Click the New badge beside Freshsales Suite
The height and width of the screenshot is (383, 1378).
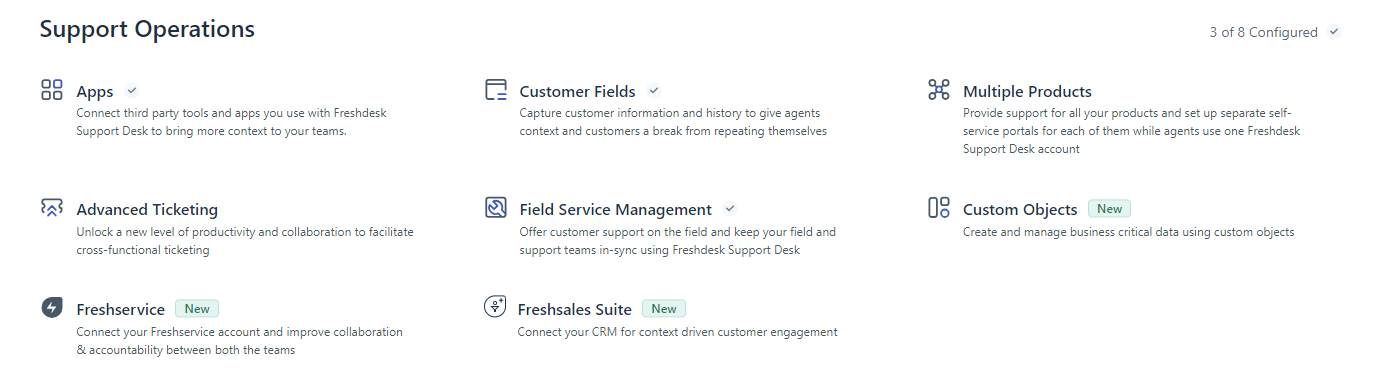(664, 309)
